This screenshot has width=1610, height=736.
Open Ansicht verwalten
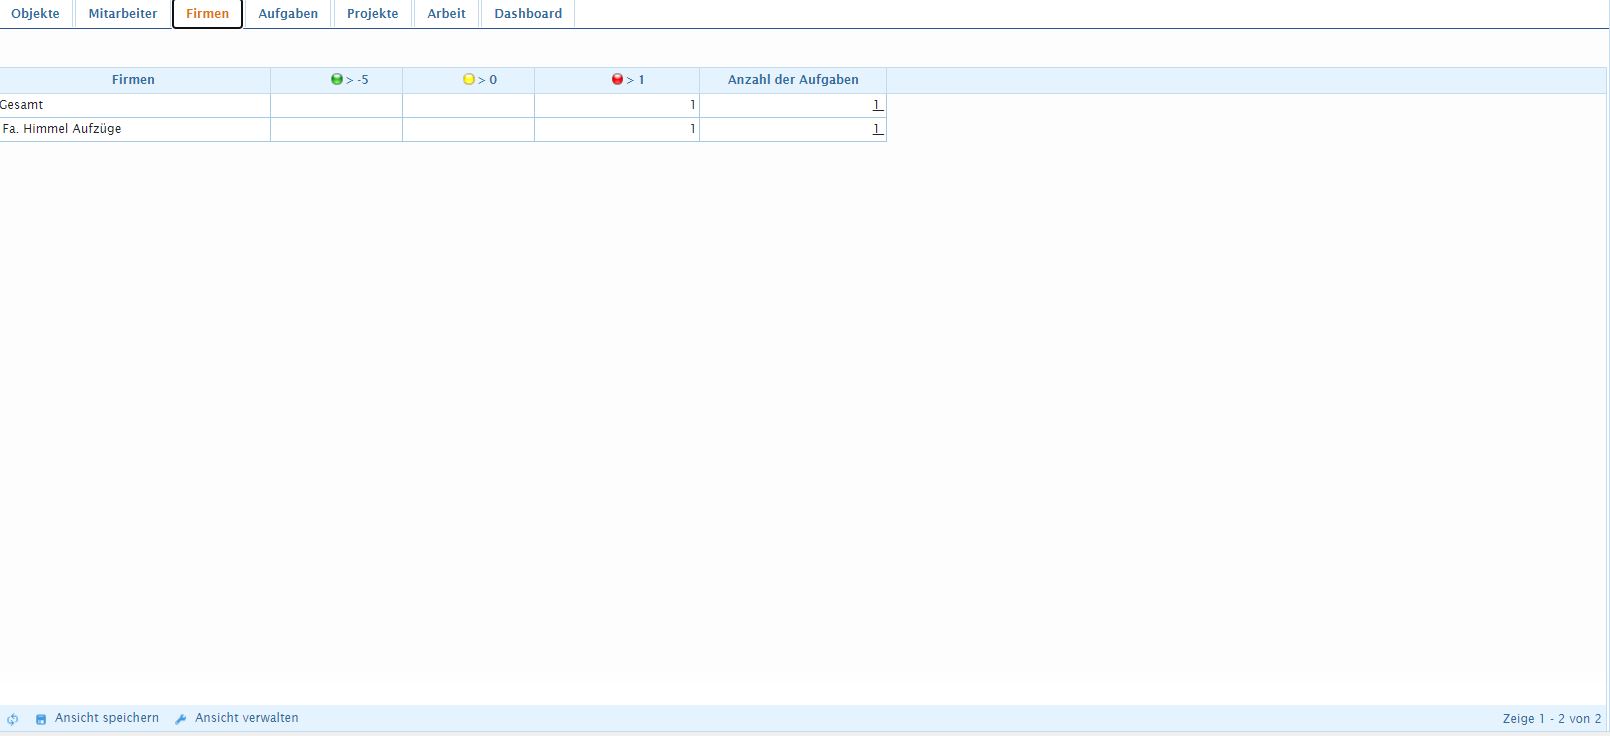point(247,718)
